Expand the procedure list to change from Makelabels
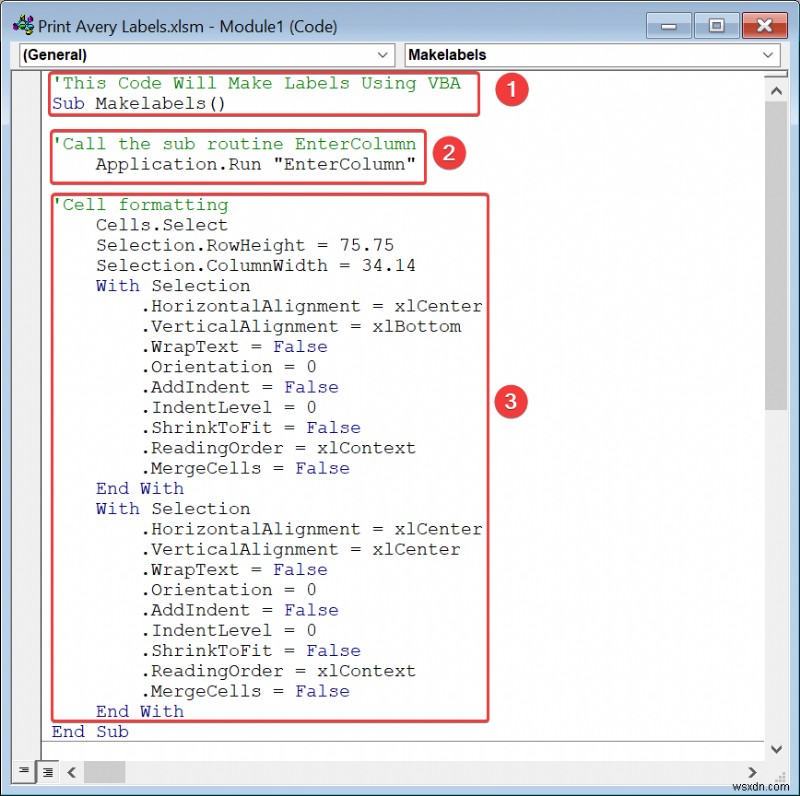Screen dimensions: 800x796 pyautogui.click(x=768, y=55)
